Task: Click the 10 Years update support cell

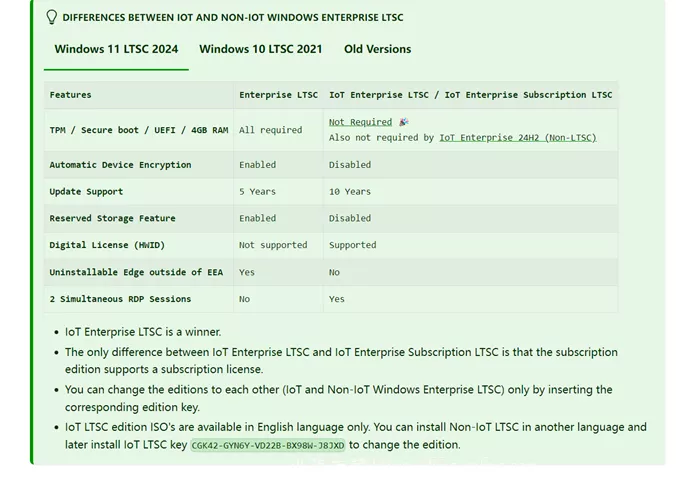Action: click(x=350, y=191)
